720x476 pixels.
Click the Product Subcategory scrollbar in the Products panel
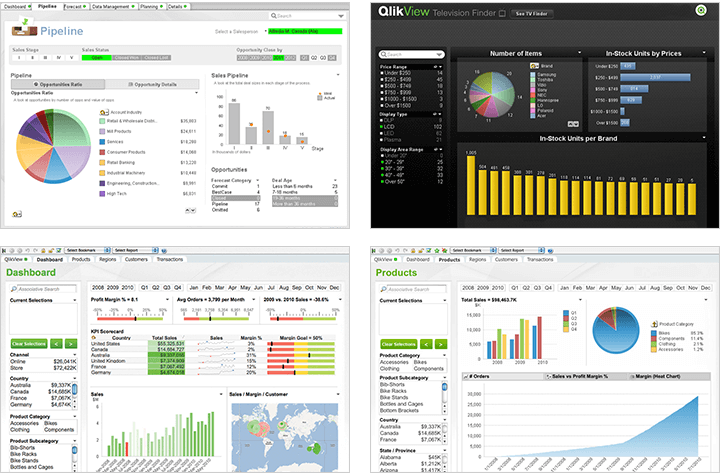pos(444,398)
